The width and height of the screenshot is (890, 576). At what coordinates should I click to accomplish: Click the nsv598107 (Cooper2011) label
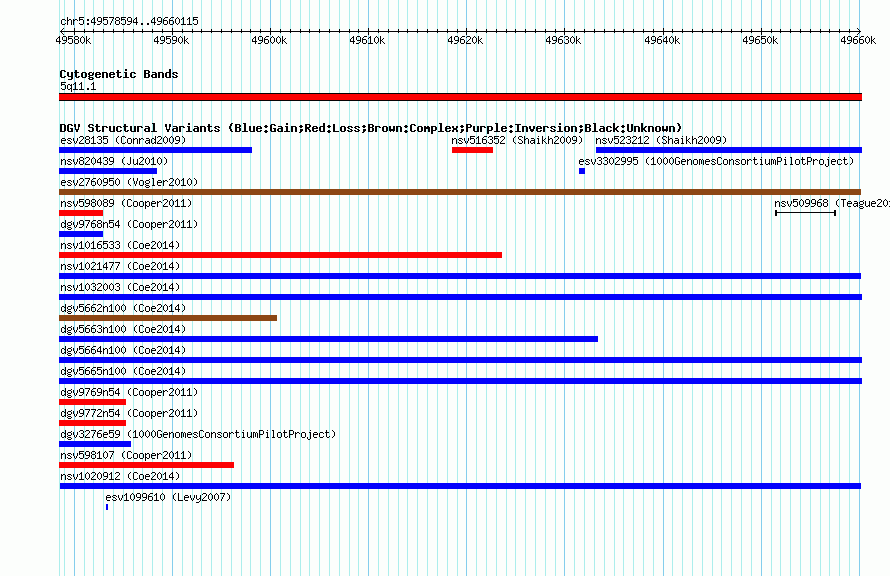coord(126,455)
